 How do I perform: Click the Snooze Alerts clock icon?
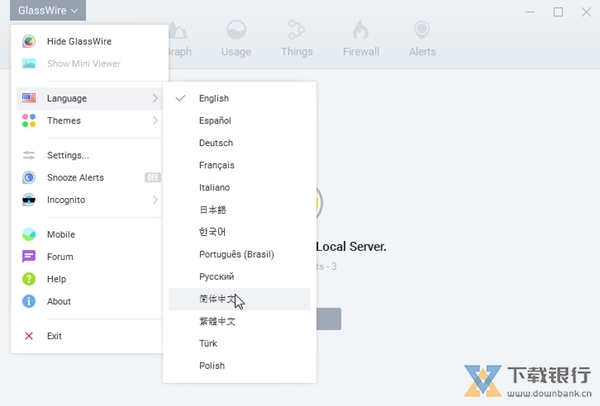click(x=29, y=178)
